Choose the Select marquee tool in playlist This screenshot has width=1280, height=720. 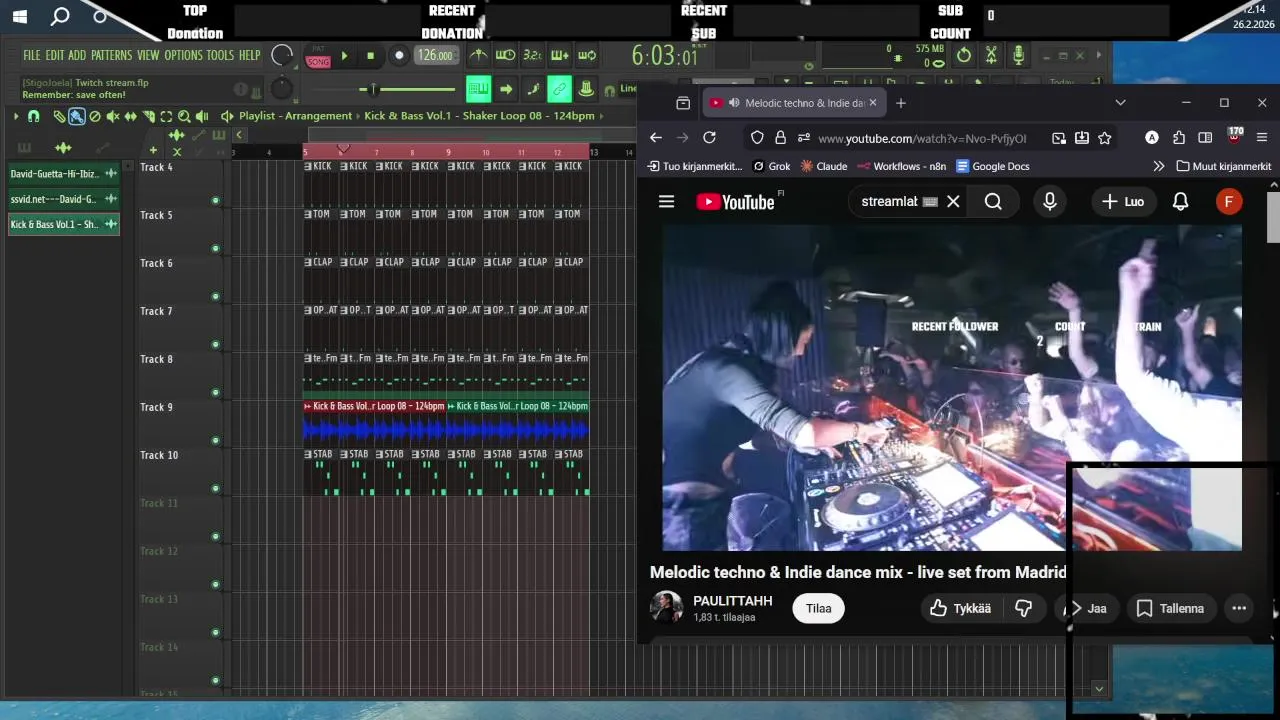(166, 116)
